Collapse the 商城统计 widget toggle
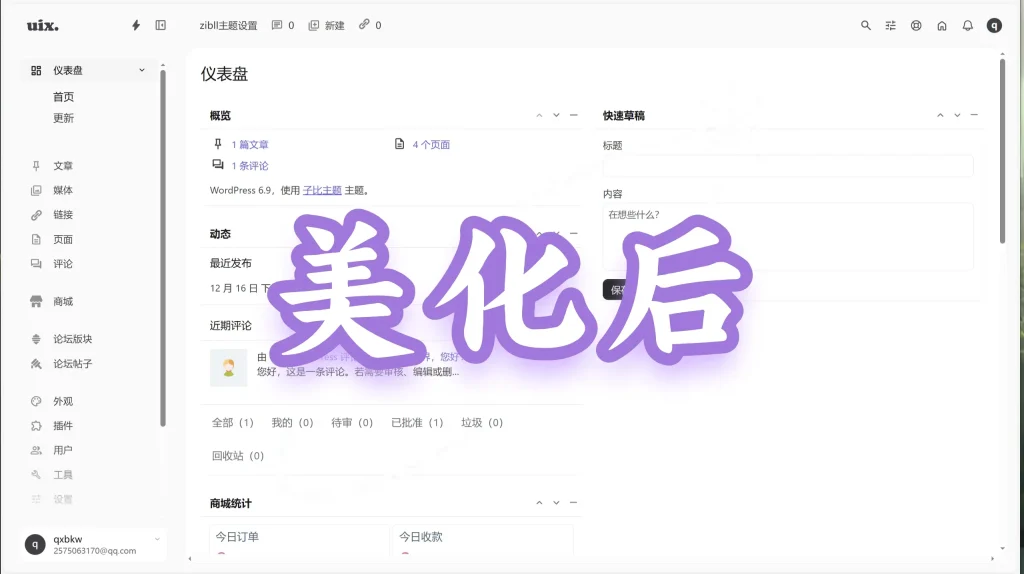Screen dimensions: 1024x574 (x=573, y=503)
